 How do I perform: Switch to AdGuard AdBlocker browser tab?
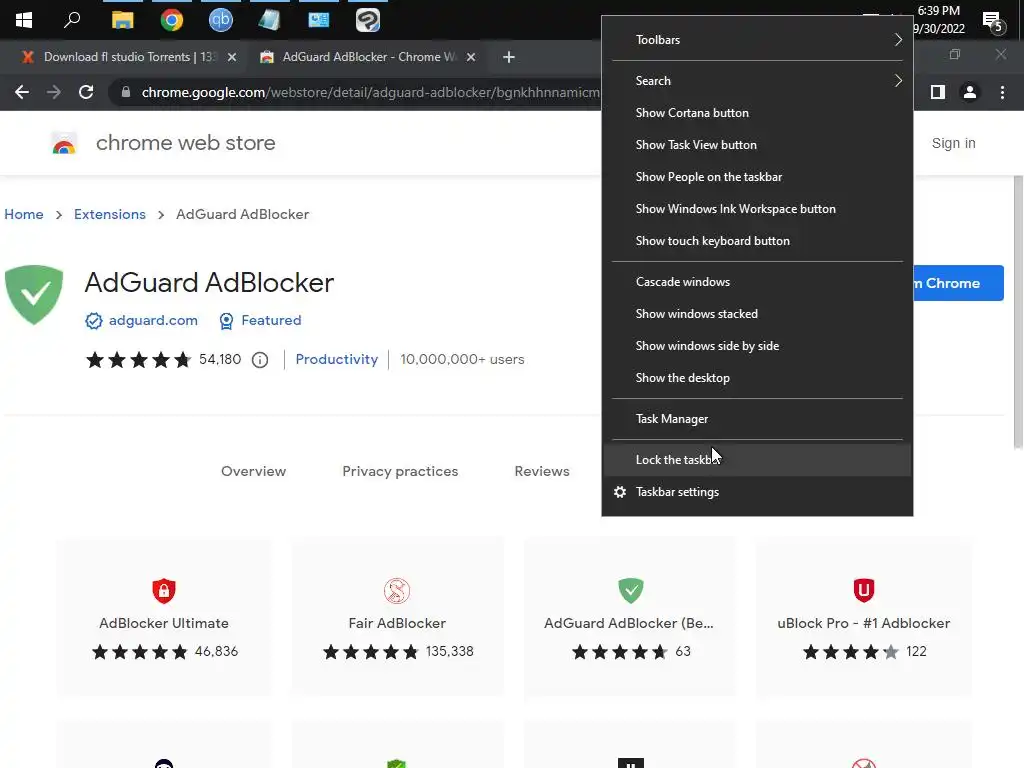(x=369, y=57)
